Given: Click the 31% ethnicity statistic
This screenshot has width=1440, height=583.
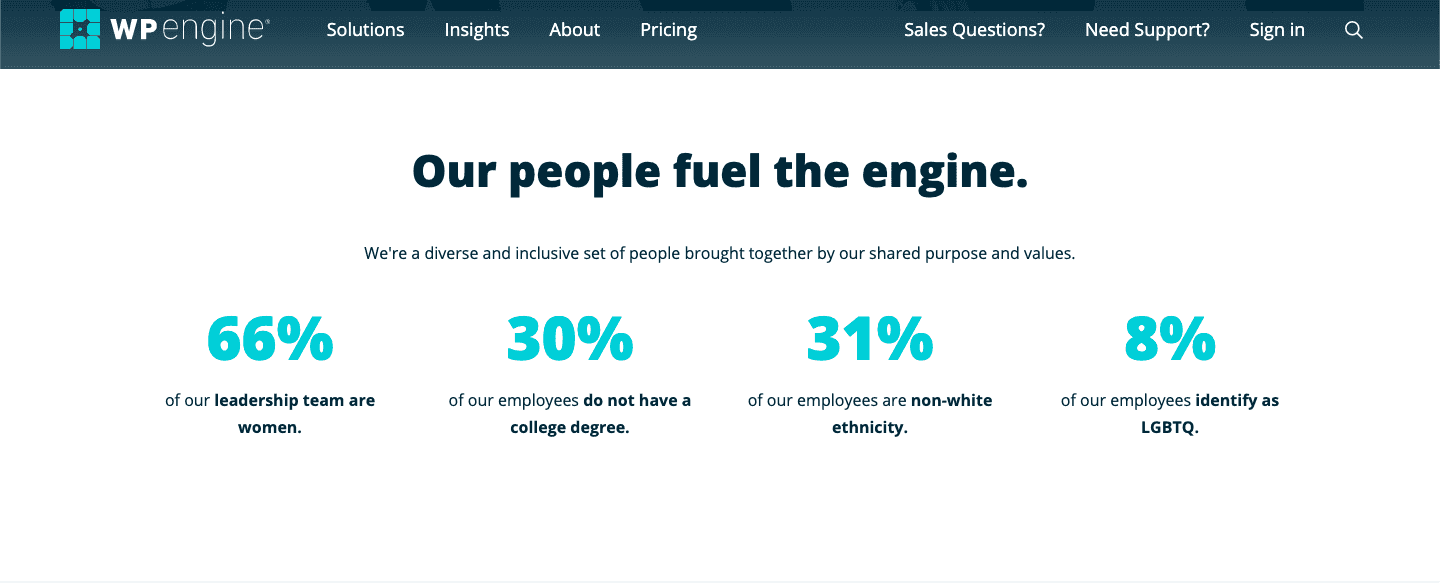Looking at the screenshot, I should [x=869, y=339].
